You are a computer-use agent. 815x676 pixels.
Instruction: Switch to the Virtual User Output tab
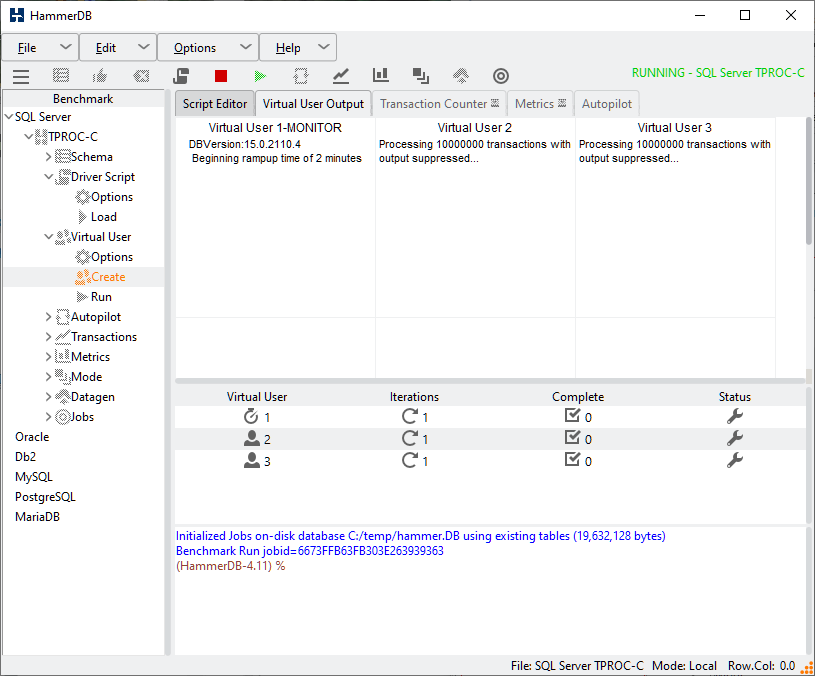(313, 104)
